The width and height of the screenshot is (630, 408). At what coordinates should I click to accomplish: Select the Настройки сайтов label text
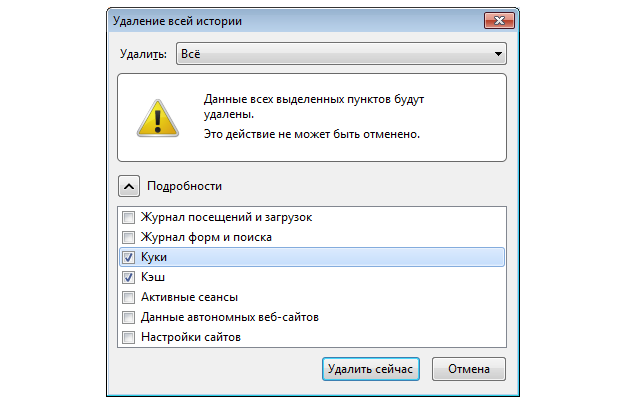point(191,337)
